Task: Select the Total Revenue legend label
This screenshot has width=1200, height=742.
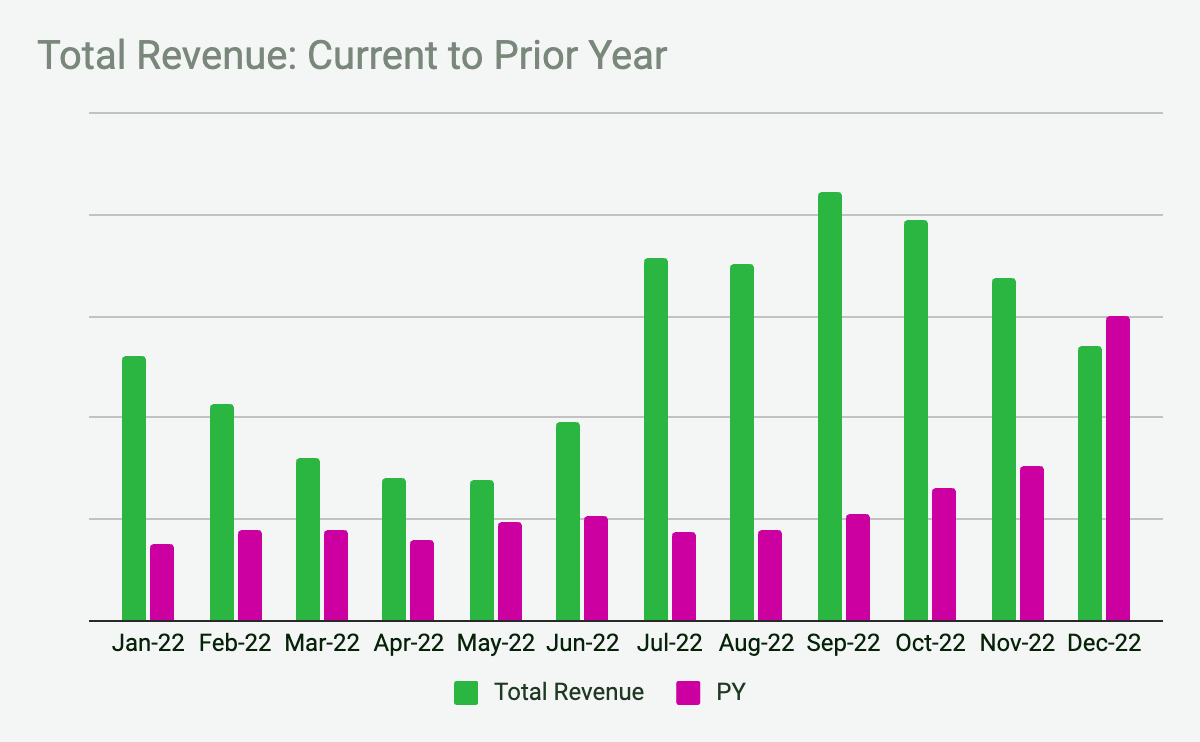Action: click(x=568, y=692)
